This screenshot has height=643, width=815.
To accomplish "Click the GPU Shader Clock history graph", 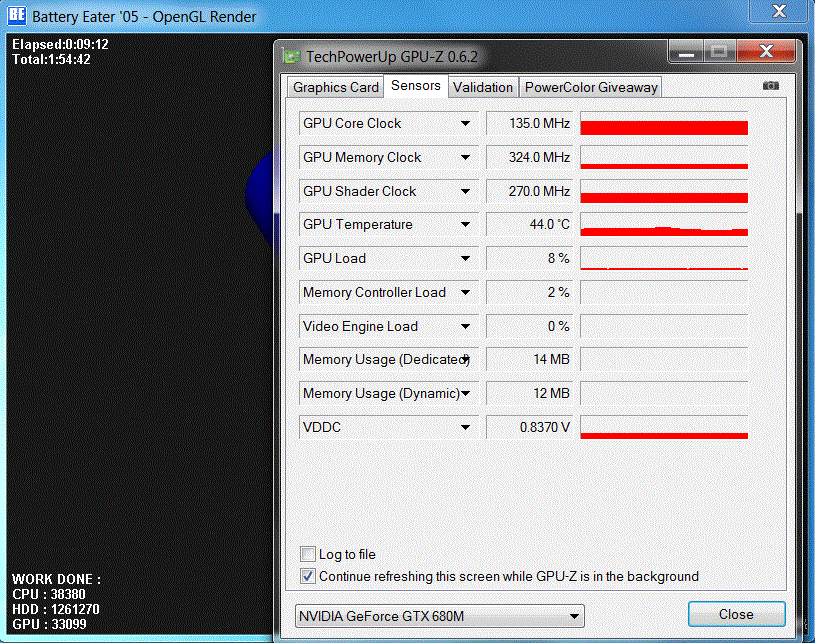I will tap(664, 191).
